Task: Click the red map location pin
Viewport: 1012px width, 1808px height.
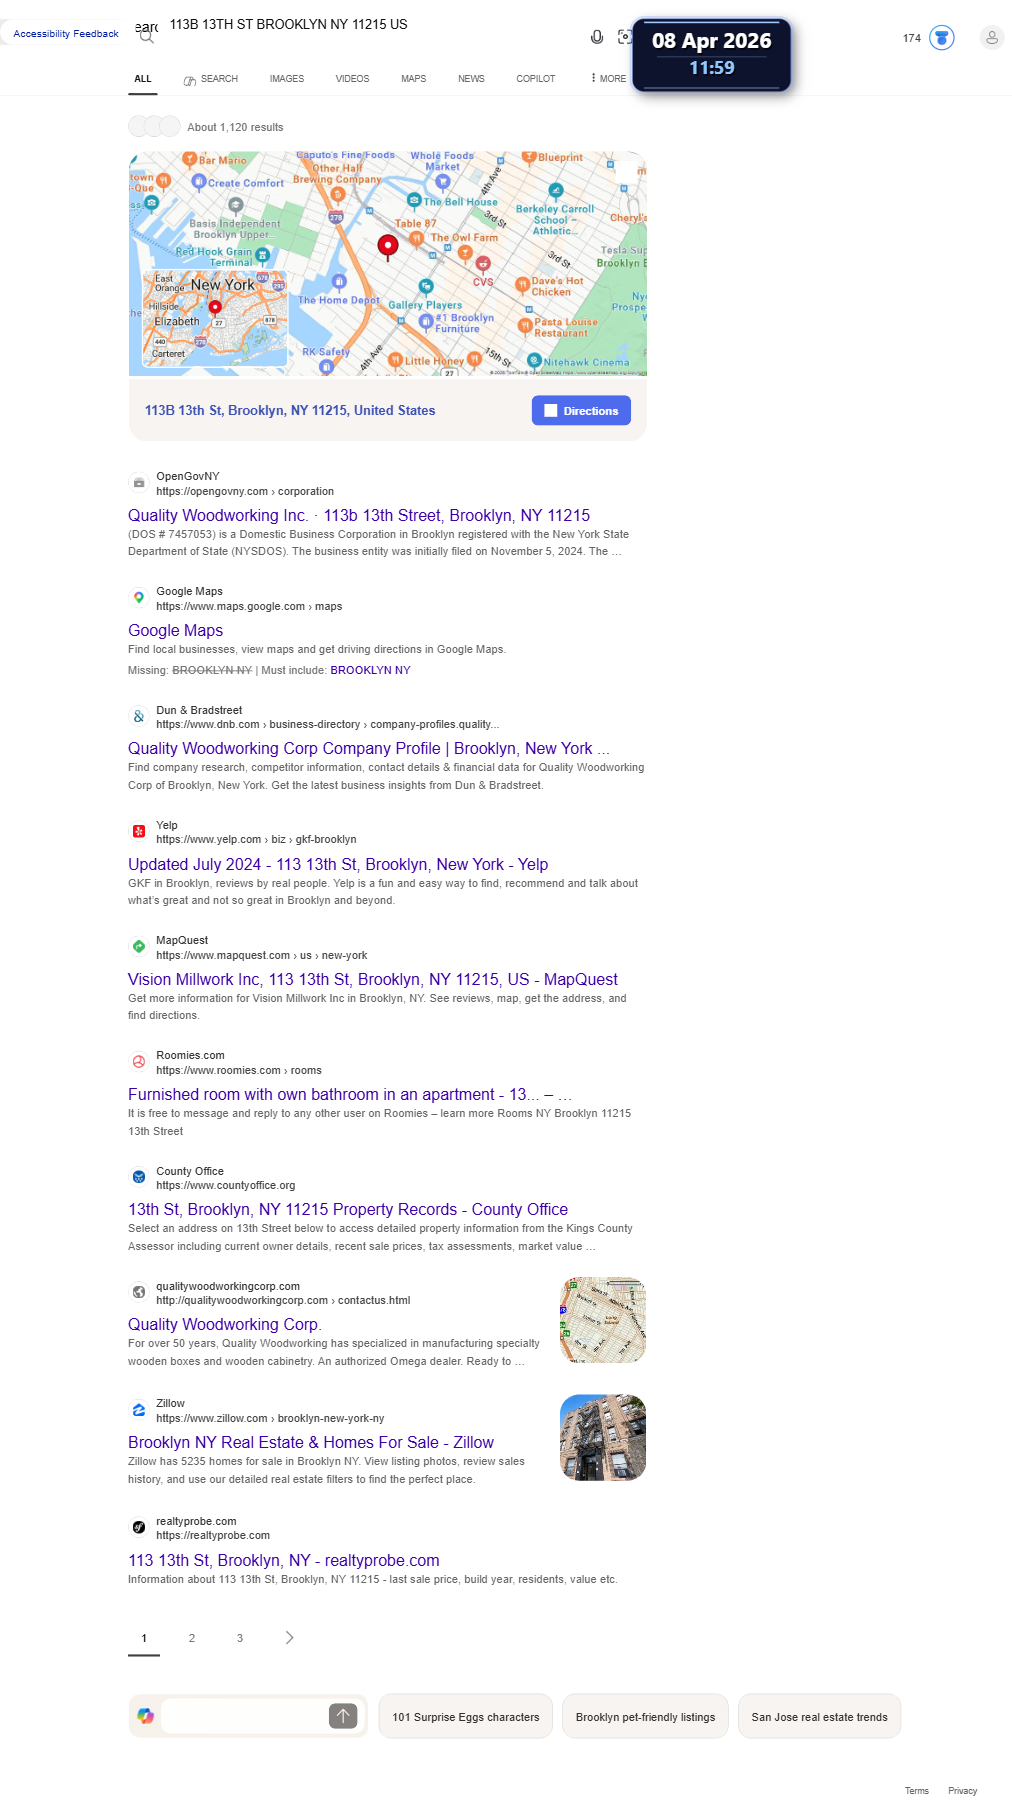Action: [388, 246]
